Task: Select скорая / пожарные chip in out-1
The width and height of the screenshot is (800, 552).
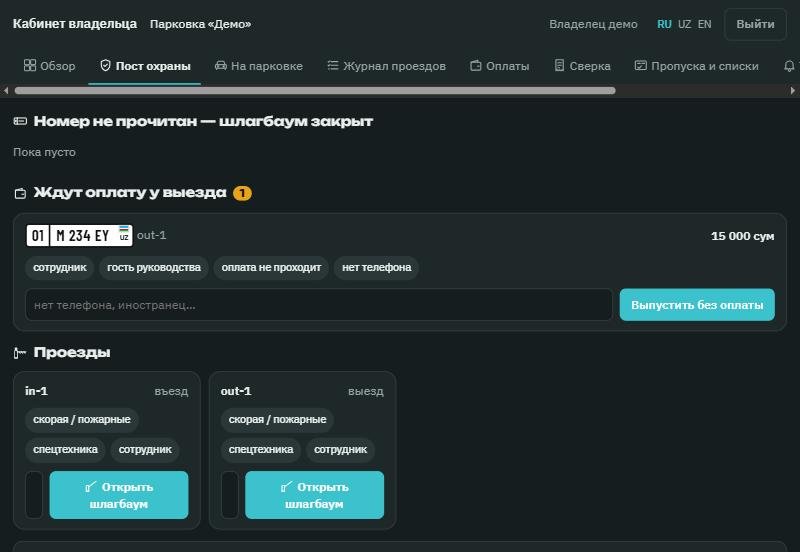Action: click(277, 419)
